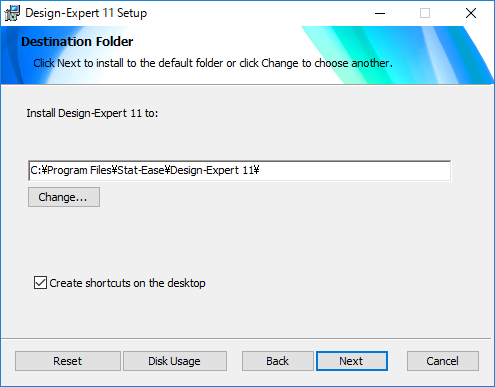Proceed by clicking Next

(x=352, y=361)
